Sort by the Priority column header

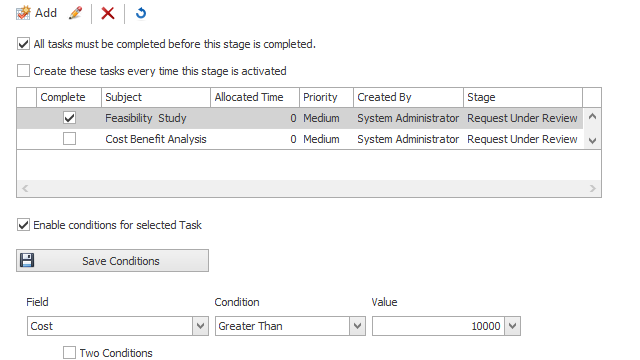click(x=327, y=97)
